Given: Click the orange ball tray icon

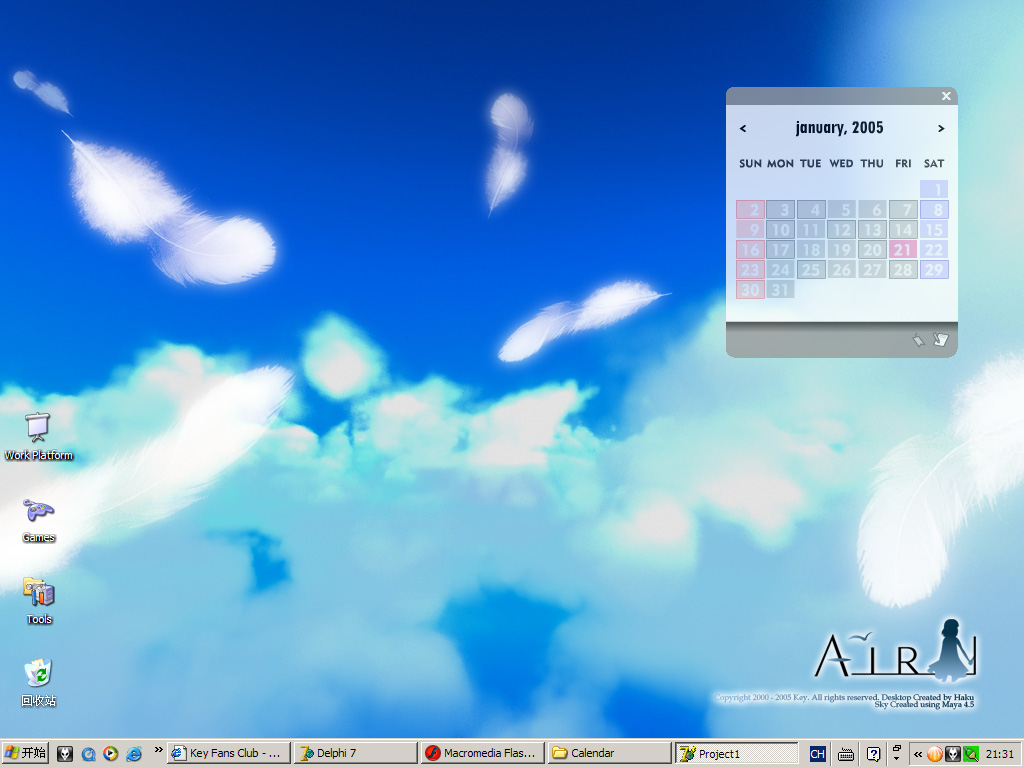Looking at the screenshot, I should tap(935, 754).
